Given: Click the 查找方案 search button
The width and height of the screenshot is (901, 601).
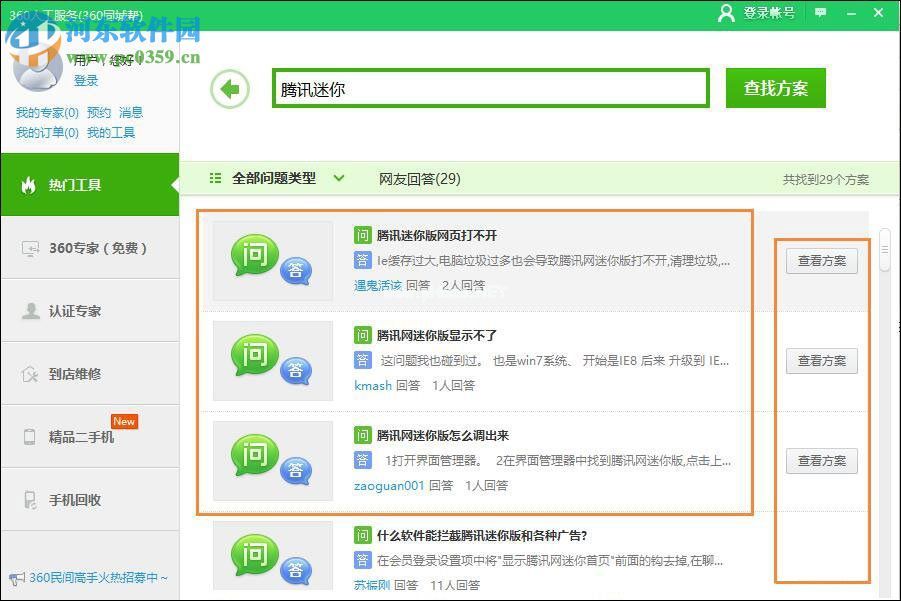Looking at the screenshot, I should point(775,88).
